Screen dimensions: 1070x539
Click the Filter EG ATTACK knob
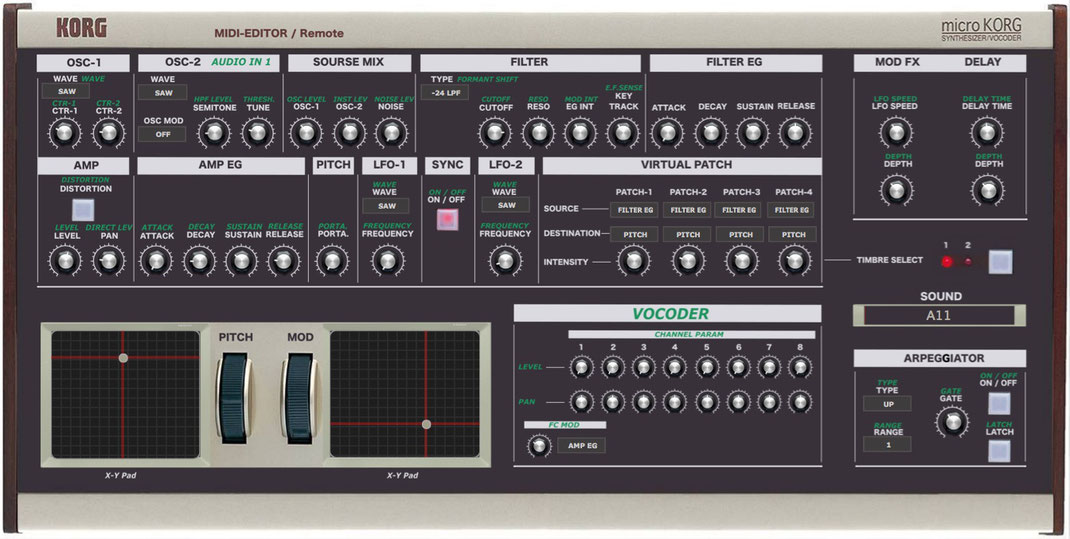click(x=667, y=133)
